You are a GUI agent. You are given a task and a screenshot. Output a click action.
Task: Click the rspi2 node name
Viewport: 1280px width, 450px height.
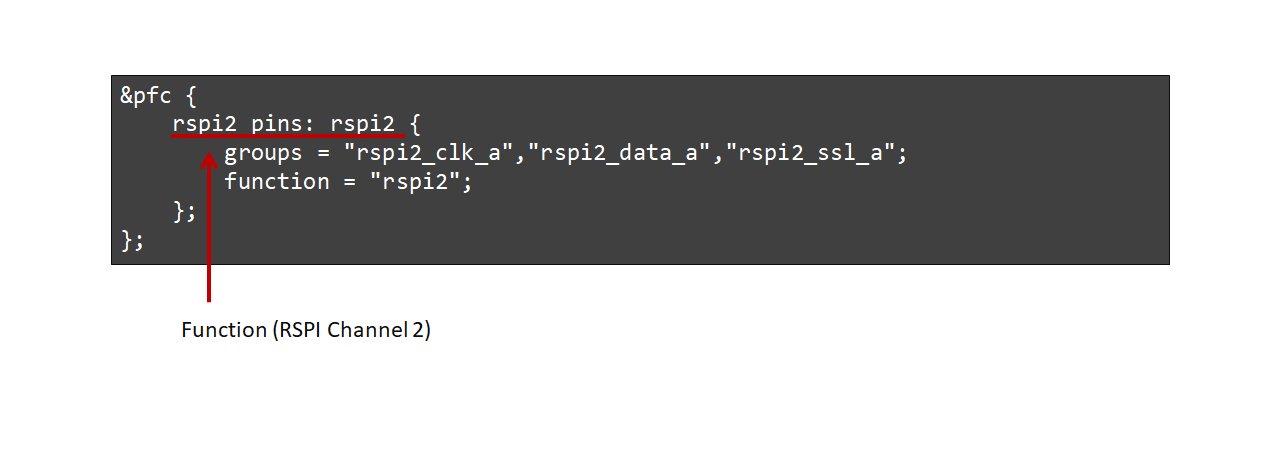click(363, 125)
